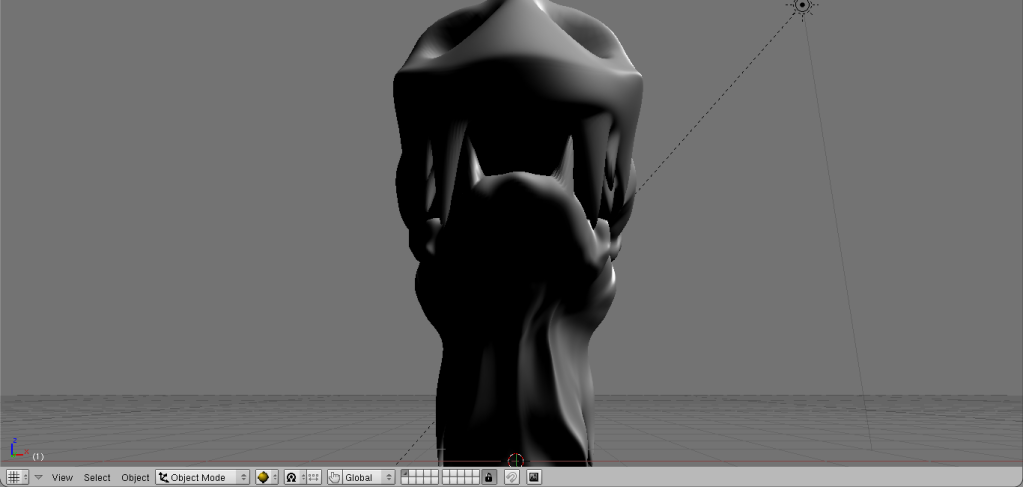Image resolution: width=1023 pixels, height=487 pixels.
Task: Toggle the 3D manipulator hand button
Action: 335,478
